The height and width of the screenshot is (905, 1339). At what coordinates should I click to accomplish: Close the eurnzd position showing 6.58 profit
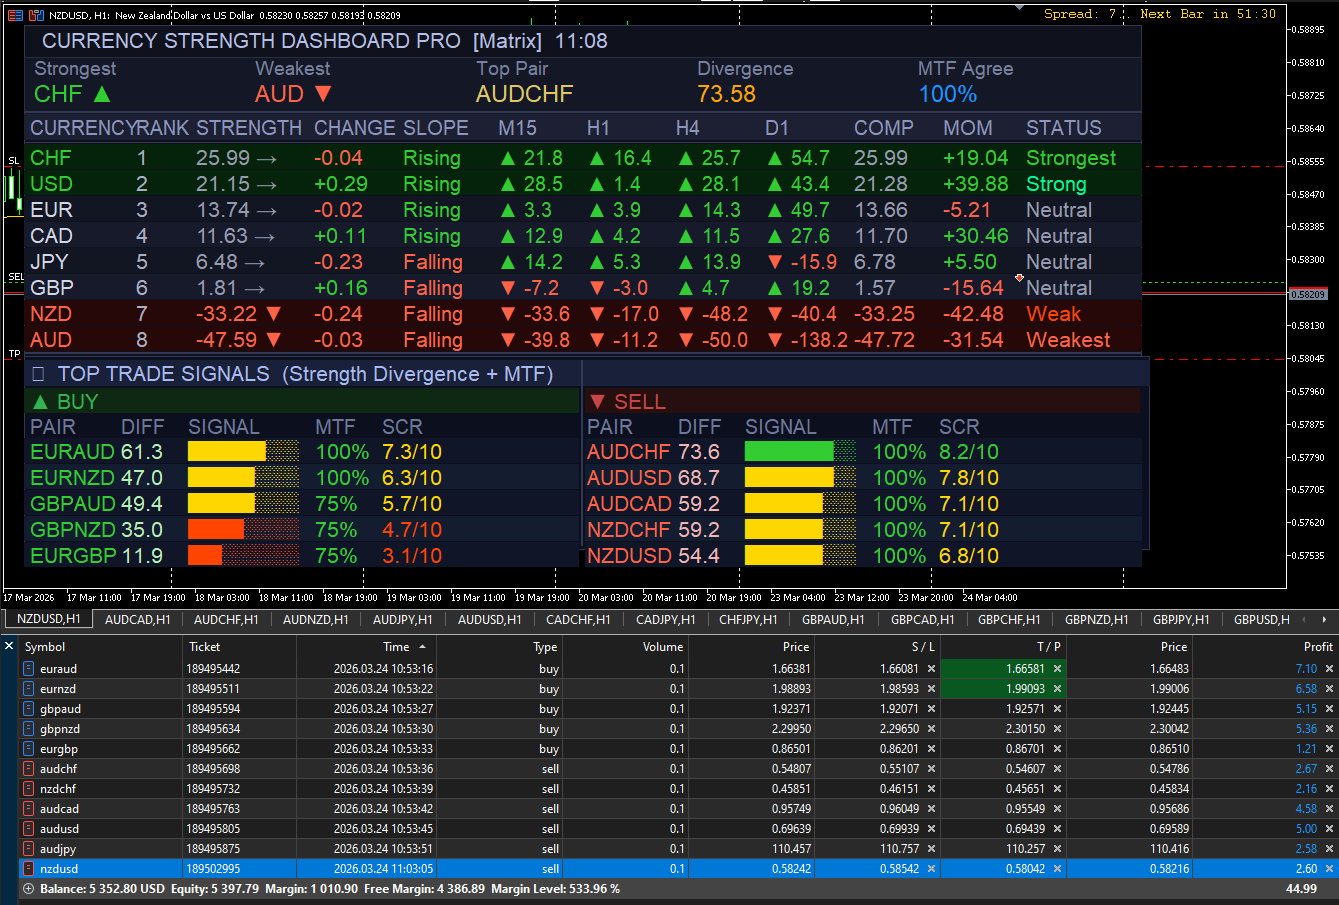coord(1329,689)
